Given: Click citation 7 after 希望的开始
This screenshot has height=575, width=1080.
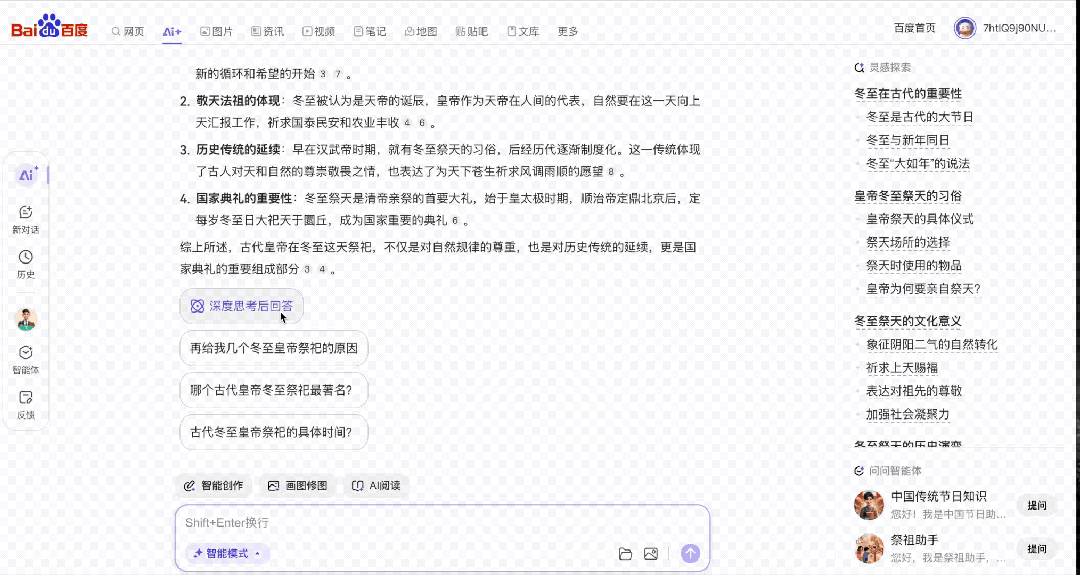Looking at the screenshot, I should 338,74.
